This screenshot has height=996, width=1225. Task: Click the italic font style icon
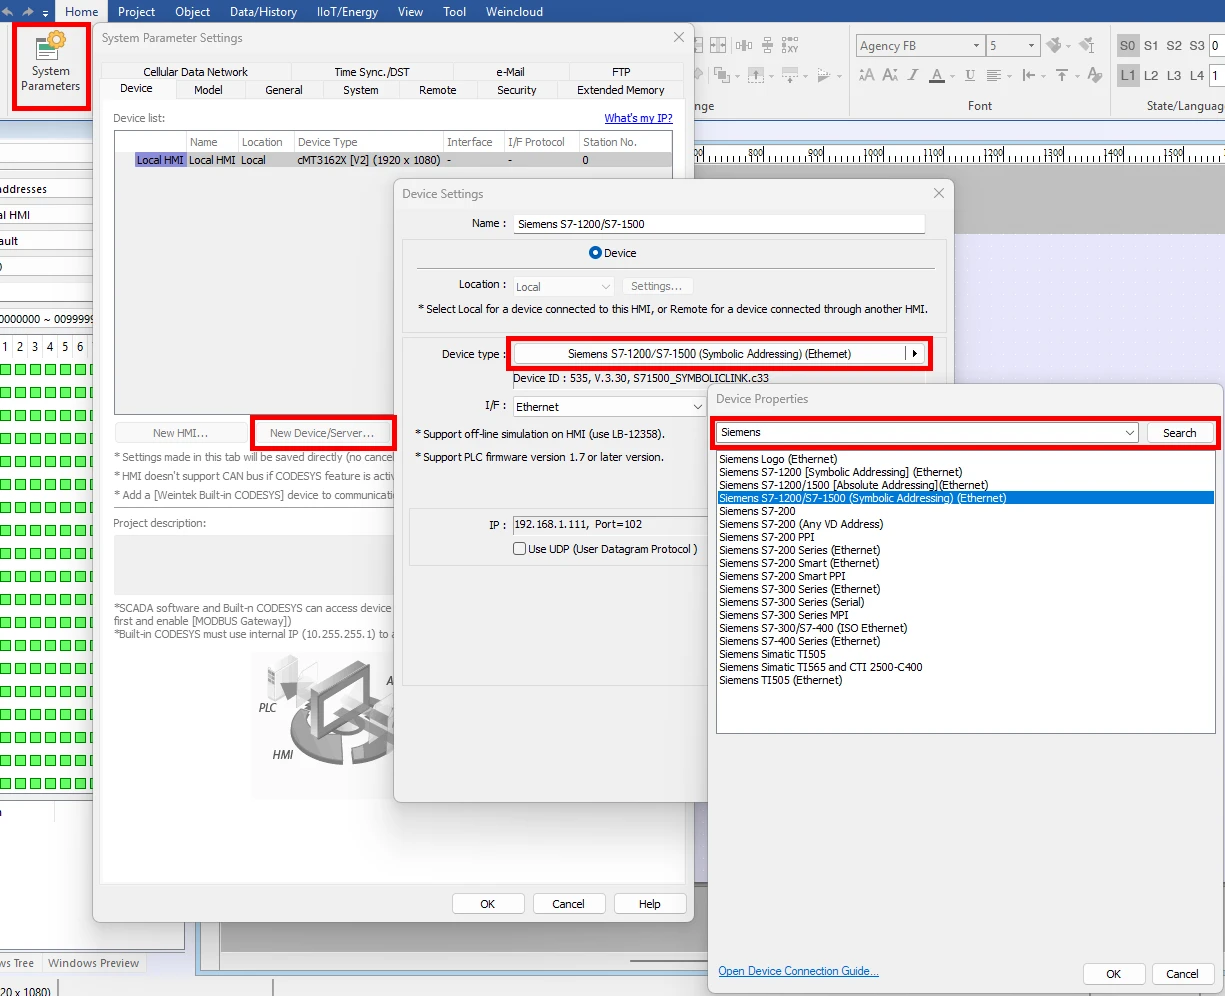coord(913,76)
